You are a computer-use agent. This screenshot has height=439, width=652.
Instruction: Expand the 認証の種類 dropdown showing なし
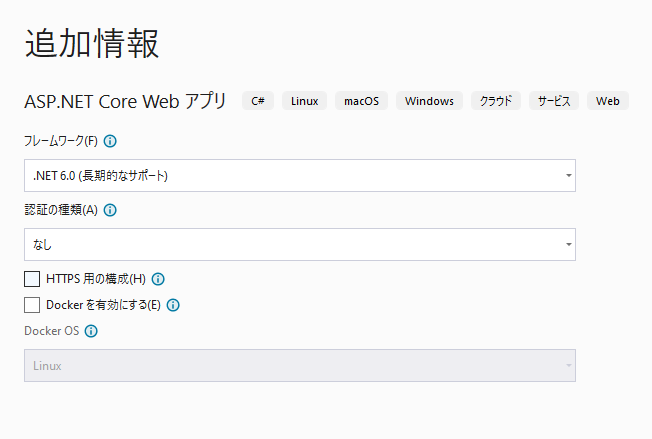pos(299,244)
